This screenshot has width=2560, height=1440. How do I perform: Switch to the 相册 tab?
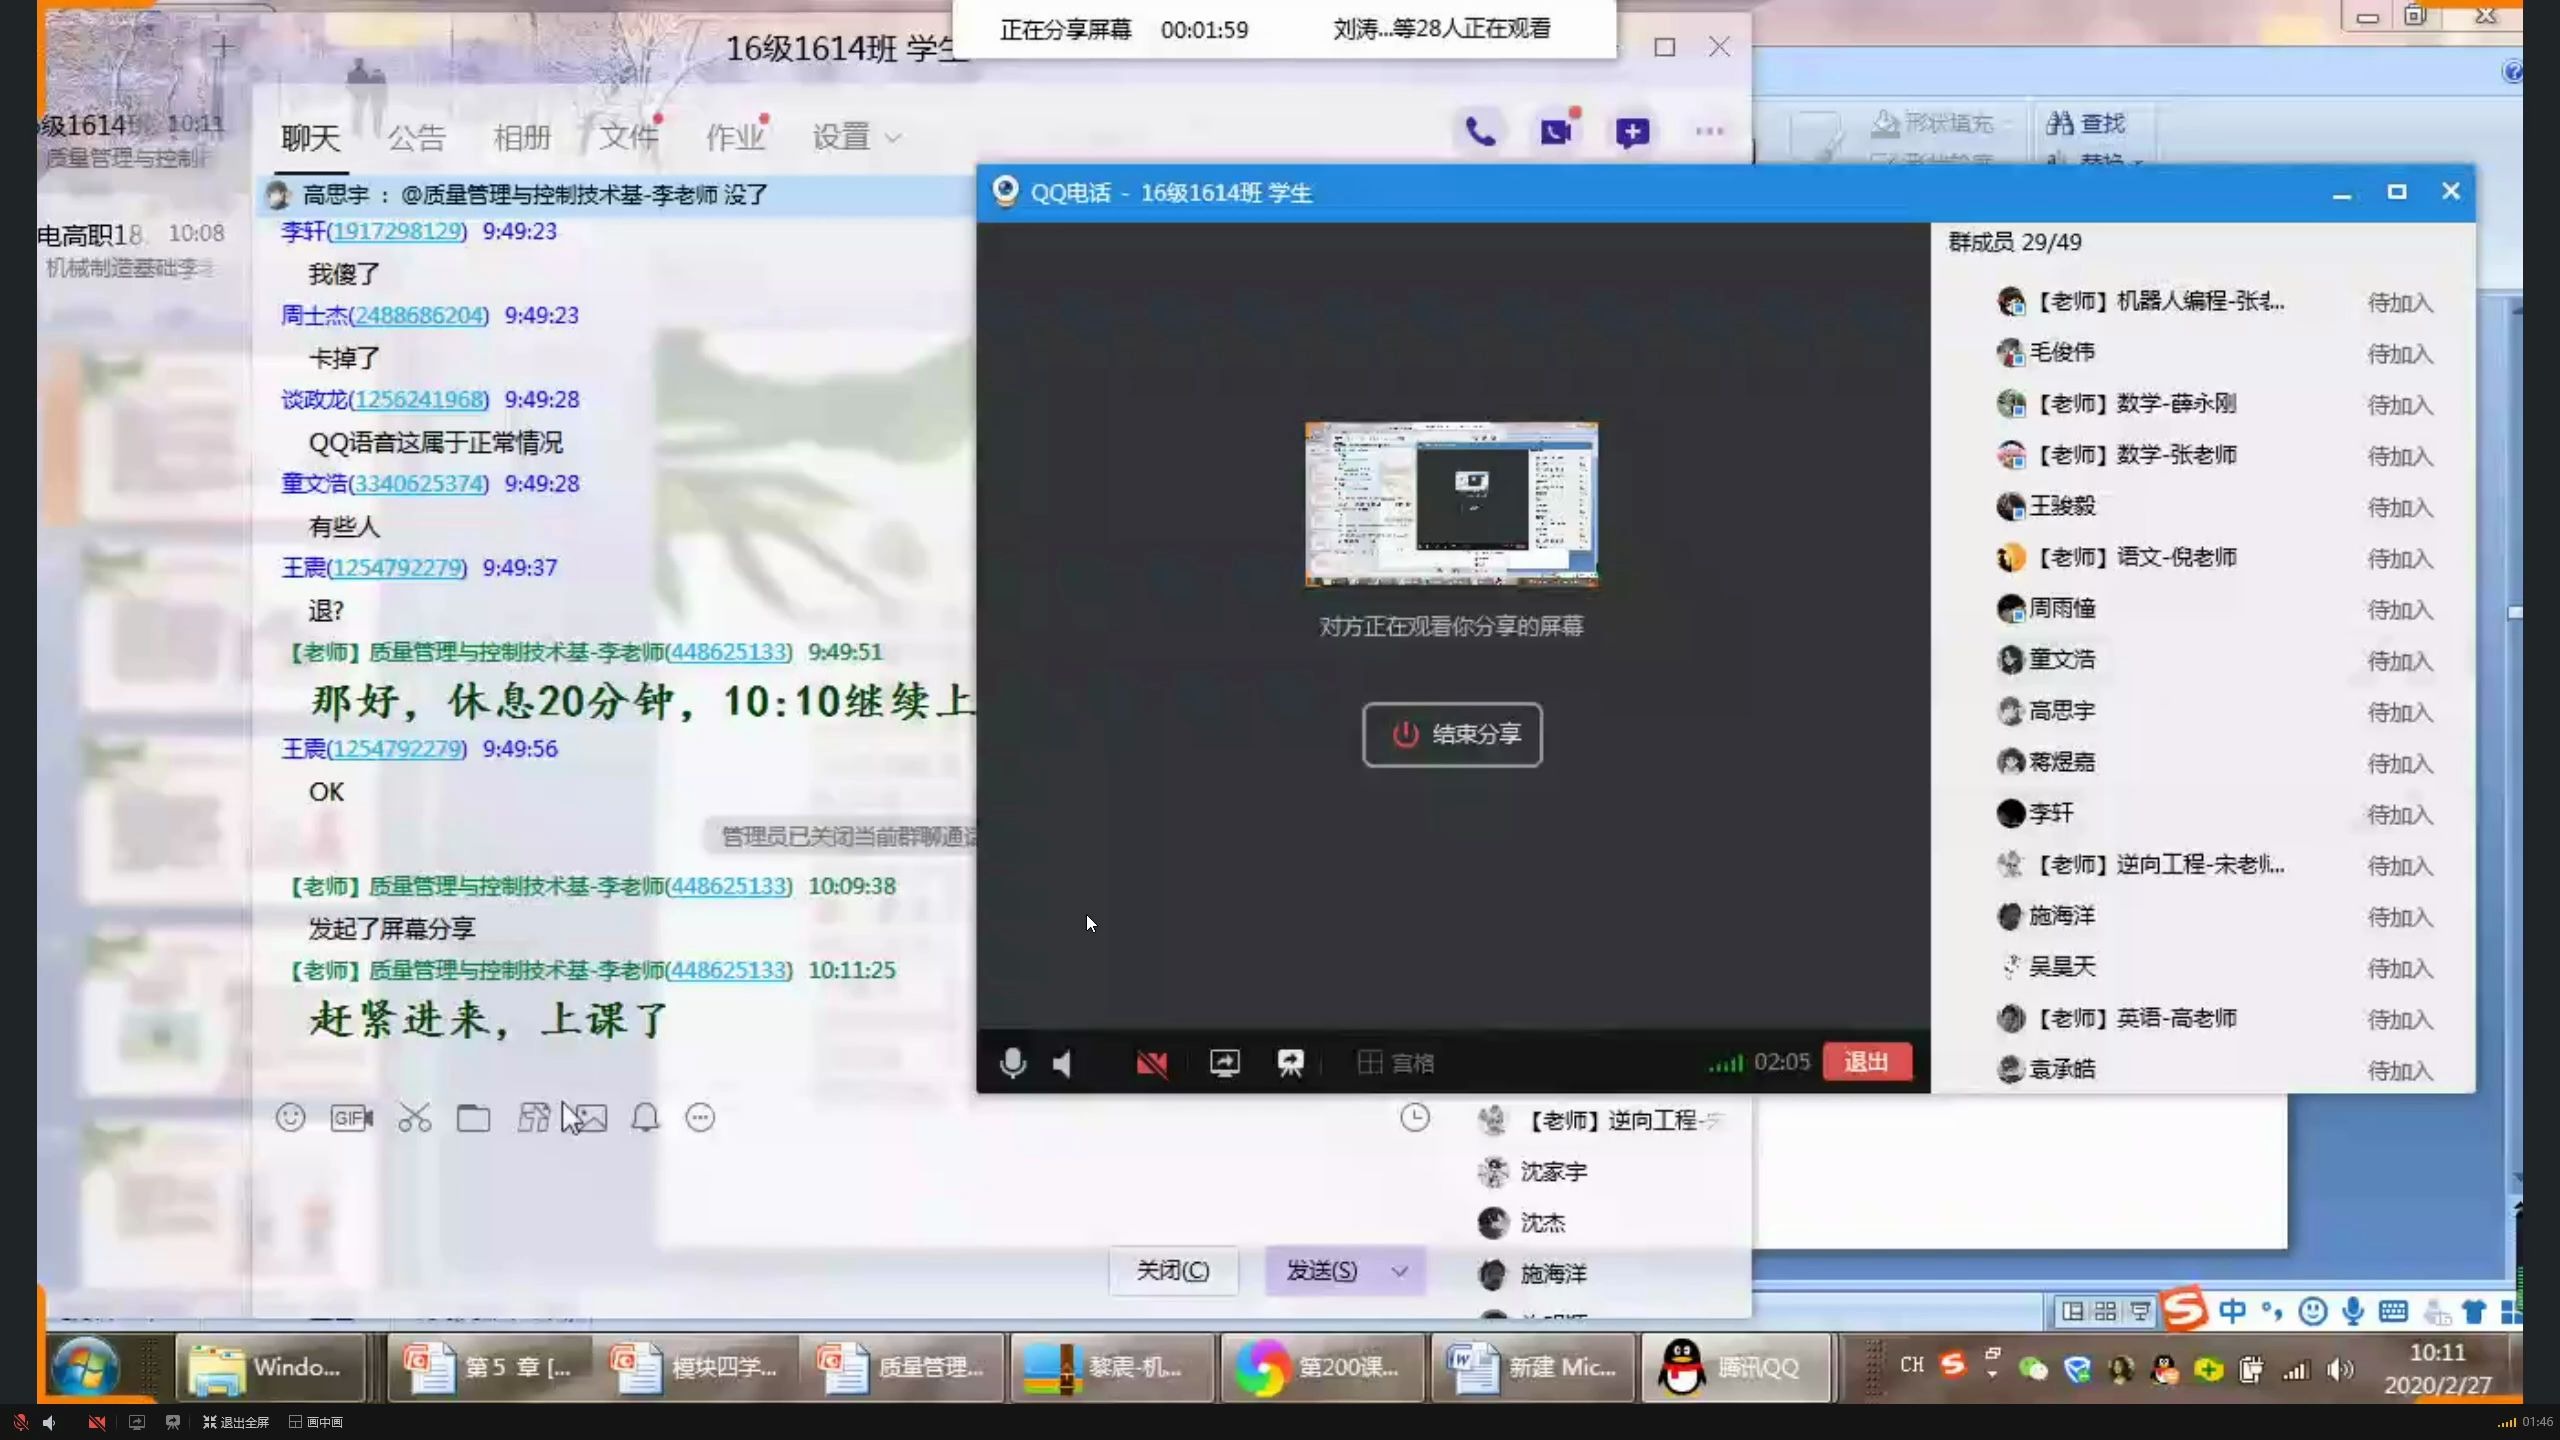[x=522, y=137]
